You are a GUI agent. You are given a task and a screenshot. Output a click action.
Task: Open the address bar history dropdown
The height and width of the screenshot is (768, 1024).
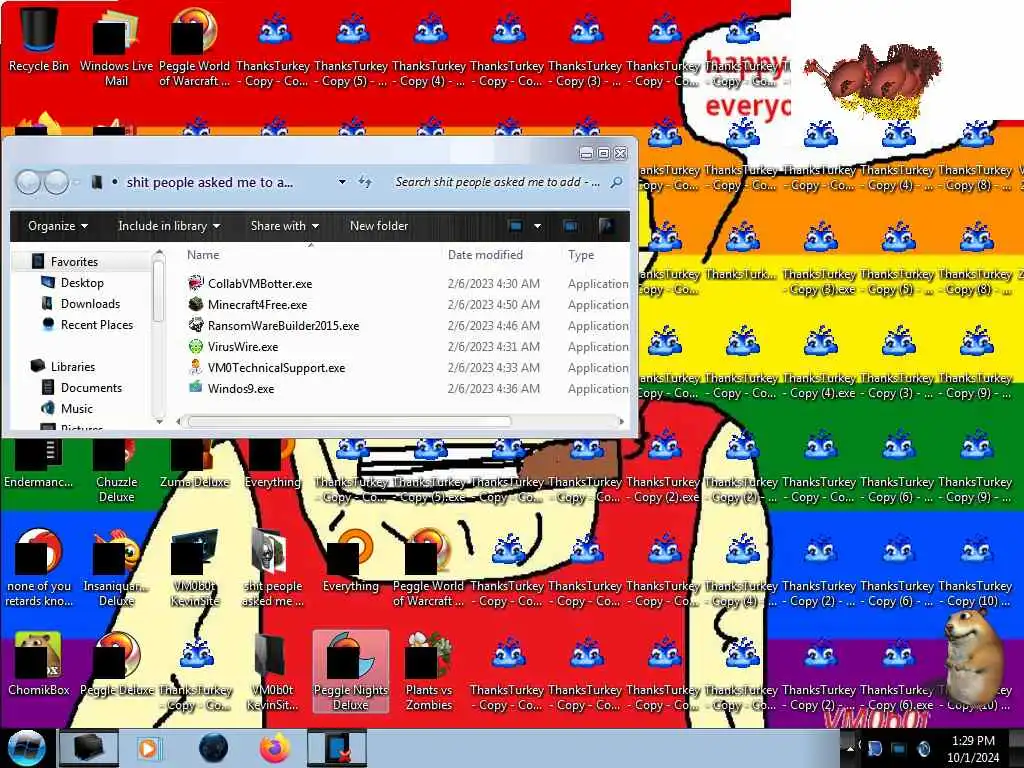342,182
